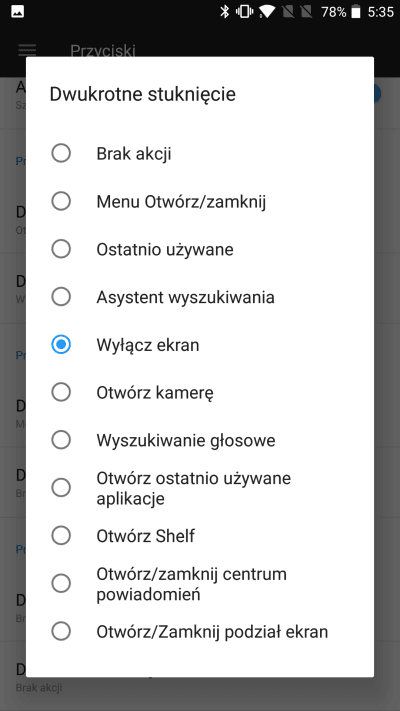Tap the clock showing 5:35
Screen dimensions: 400x711
[380, 12]
